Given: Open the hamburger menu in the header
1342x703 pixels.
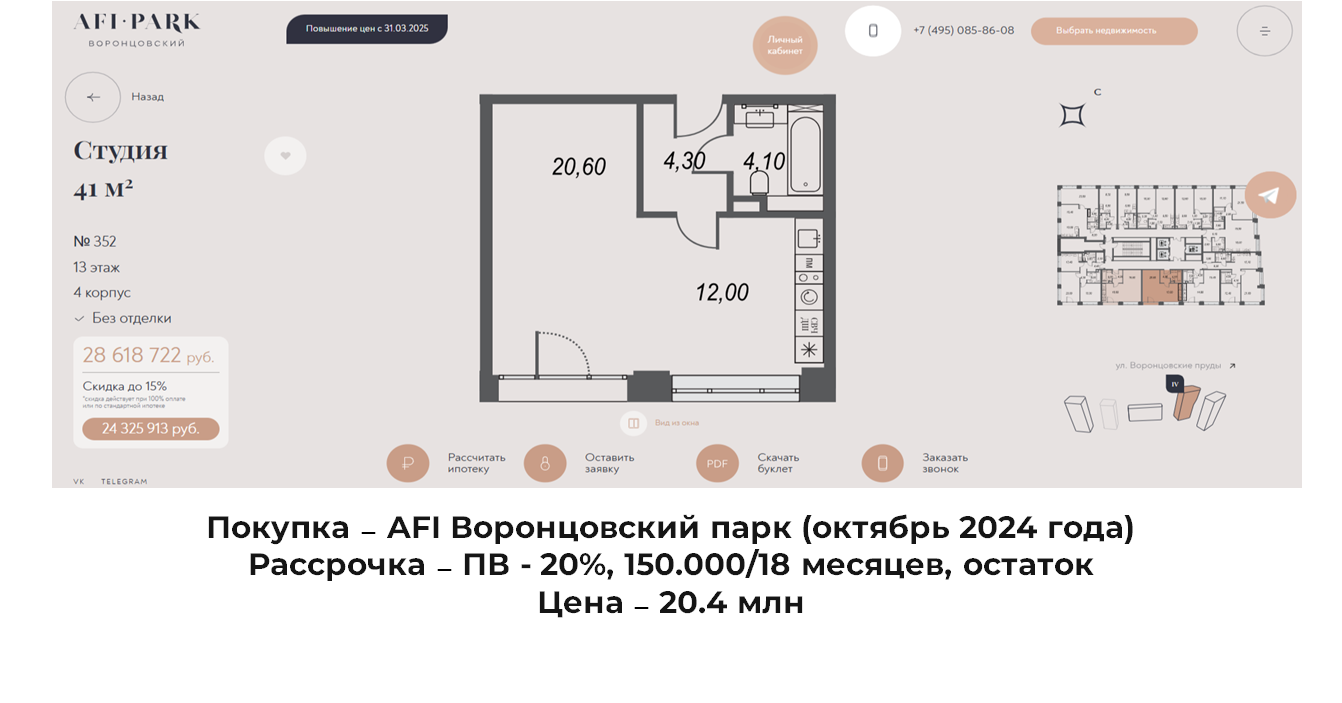Looking at the screenshot, I should tap(1265, 31).
